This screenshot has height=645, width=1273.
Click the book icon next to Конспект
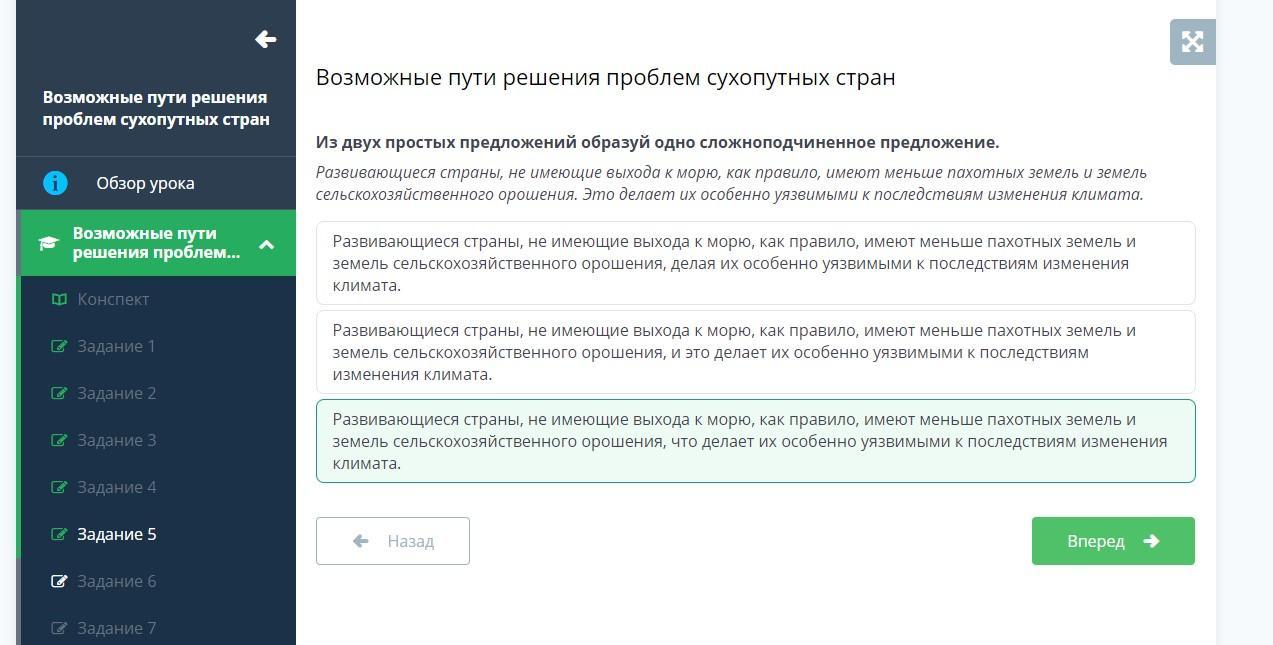(59, 299)
